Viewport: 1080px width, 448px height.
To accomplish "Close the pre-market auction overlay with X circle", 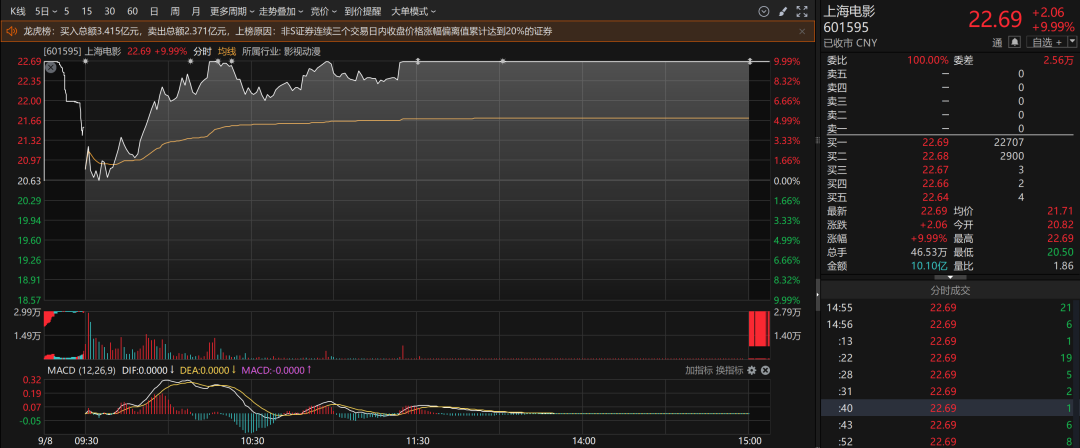I will [x=51, y=67].
